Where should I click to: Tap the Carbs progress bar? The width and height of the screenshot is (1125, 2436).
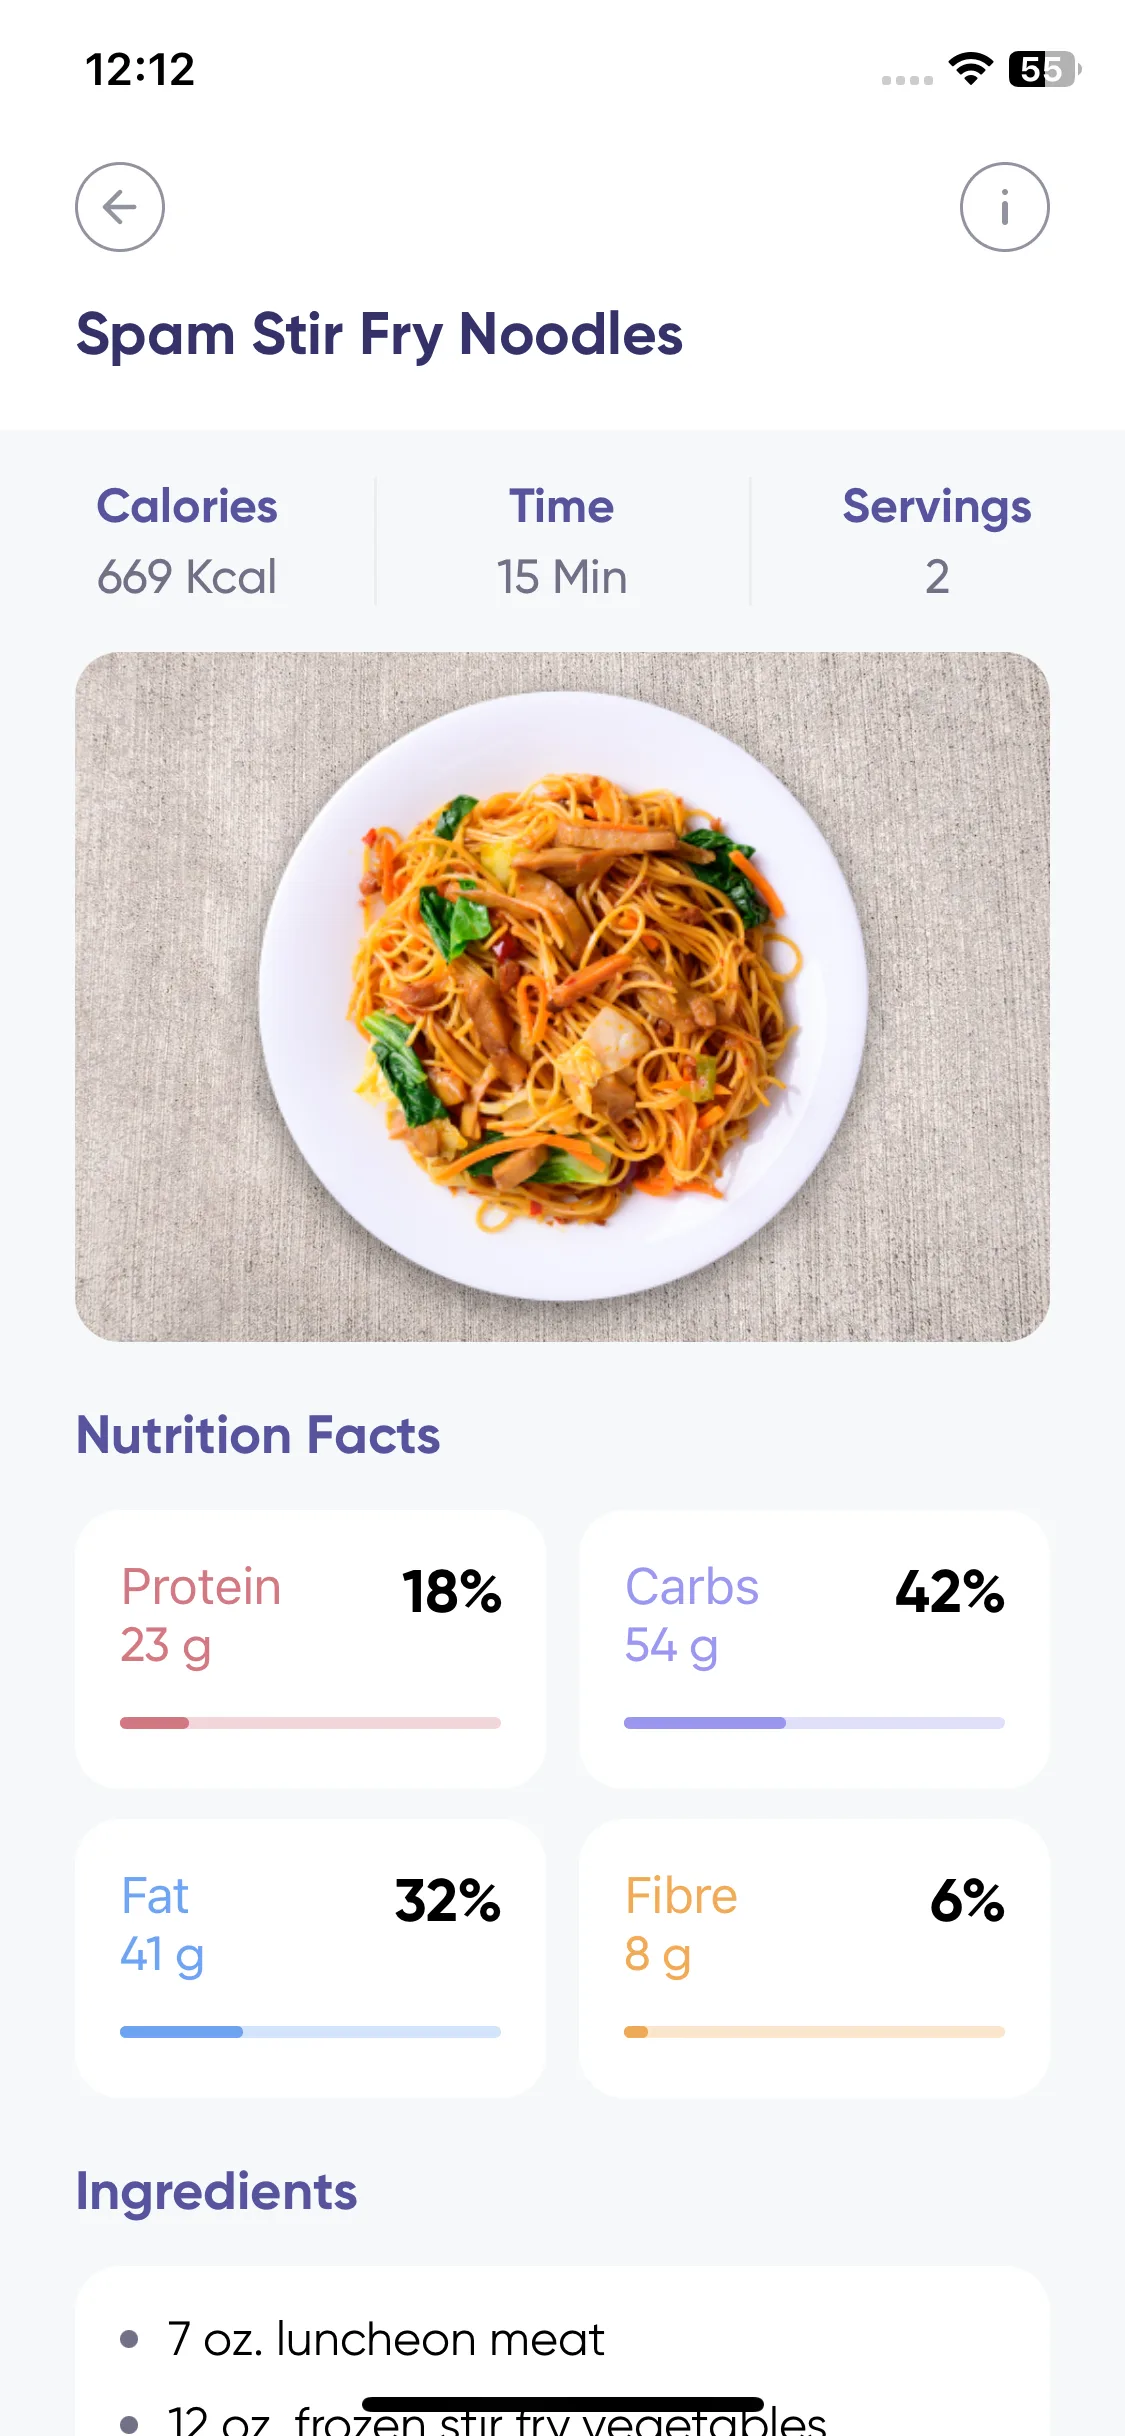tap(814, 1723)
